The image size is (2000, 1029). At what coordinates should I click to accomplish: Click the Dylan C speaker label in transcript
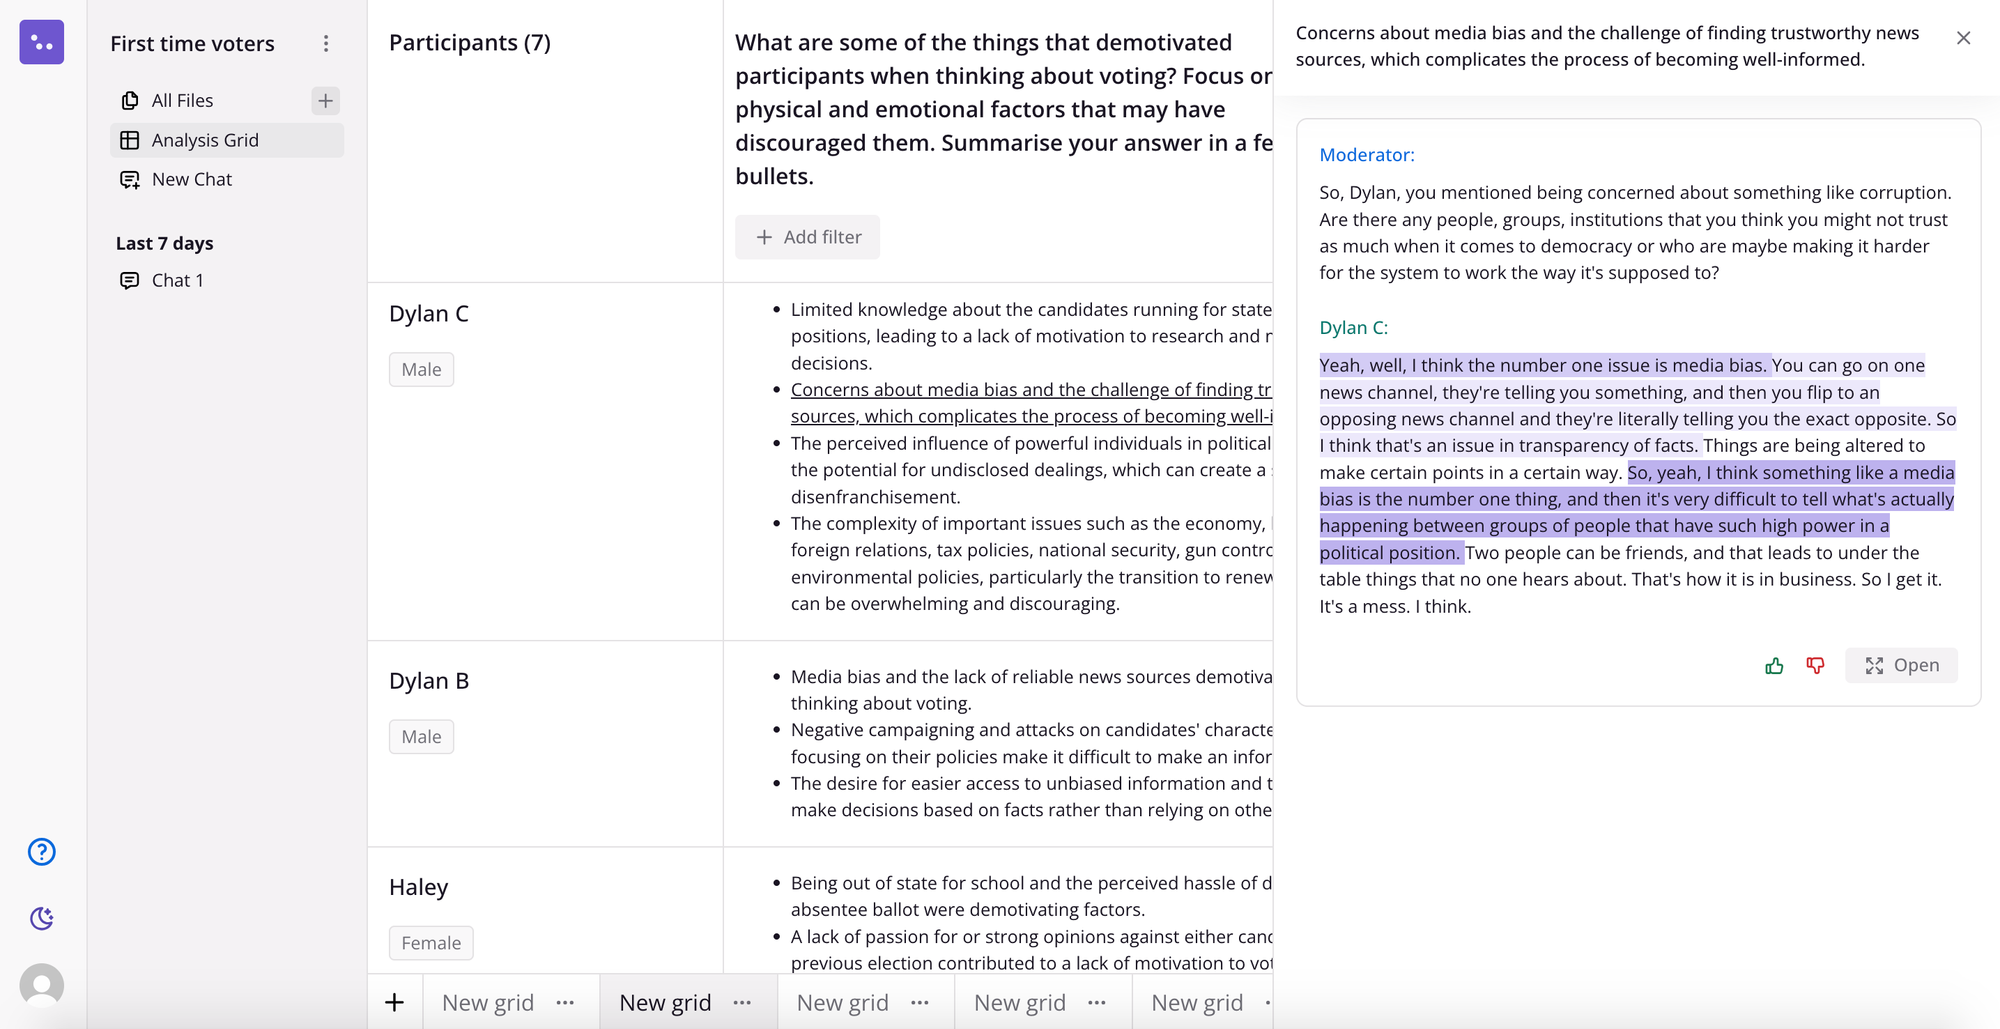[x=1353, y=327]
